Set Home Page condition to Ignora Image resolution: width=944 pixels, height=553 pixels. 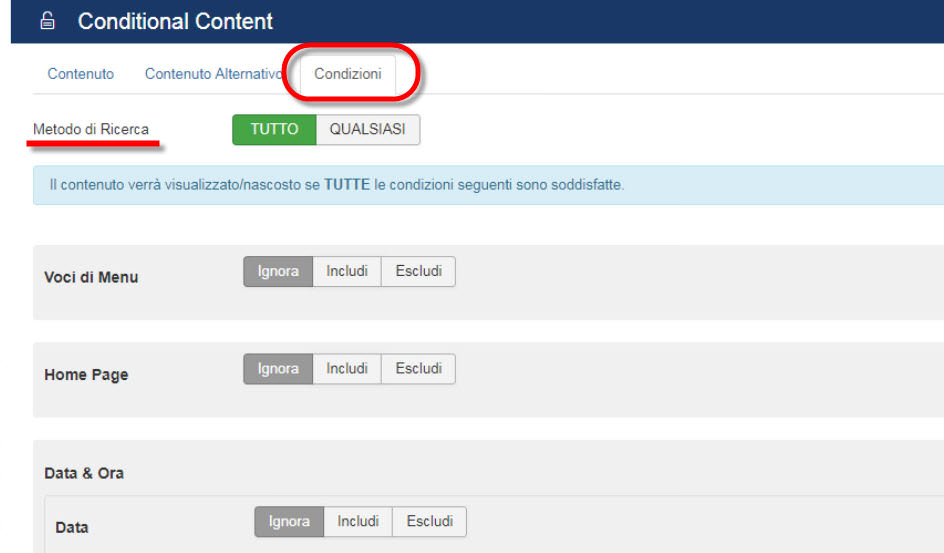tap(278, 369)
